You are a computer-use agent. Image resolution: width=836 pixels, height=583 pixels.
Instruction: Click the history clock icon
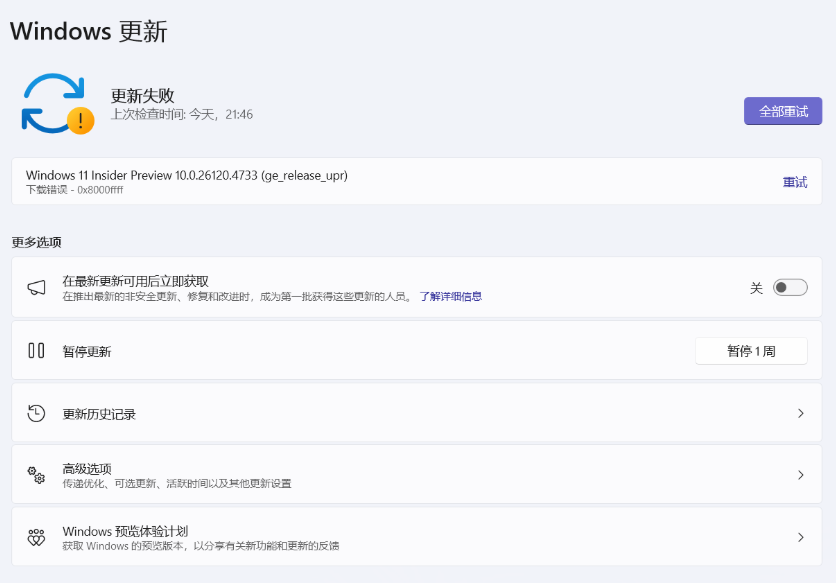pyautogui.click(x=36, y=413)
